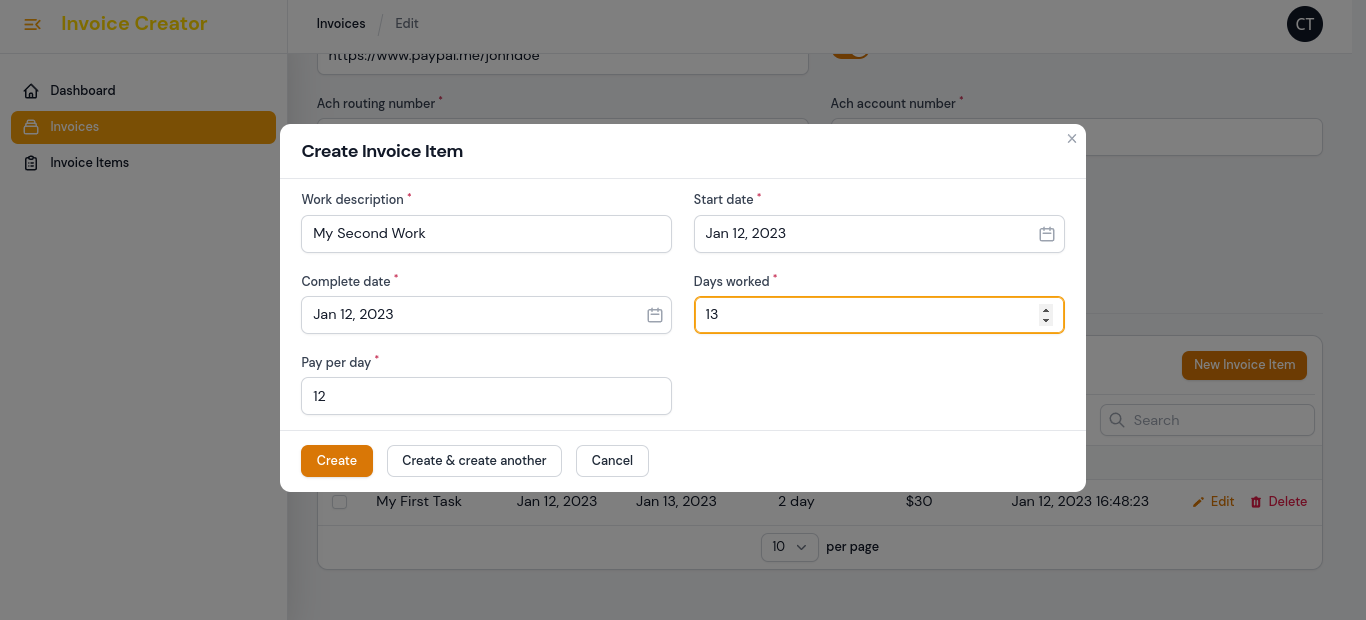Close the Create Invoice Item dialog
The image size is (1366, 620).
tap(1072, 139)
